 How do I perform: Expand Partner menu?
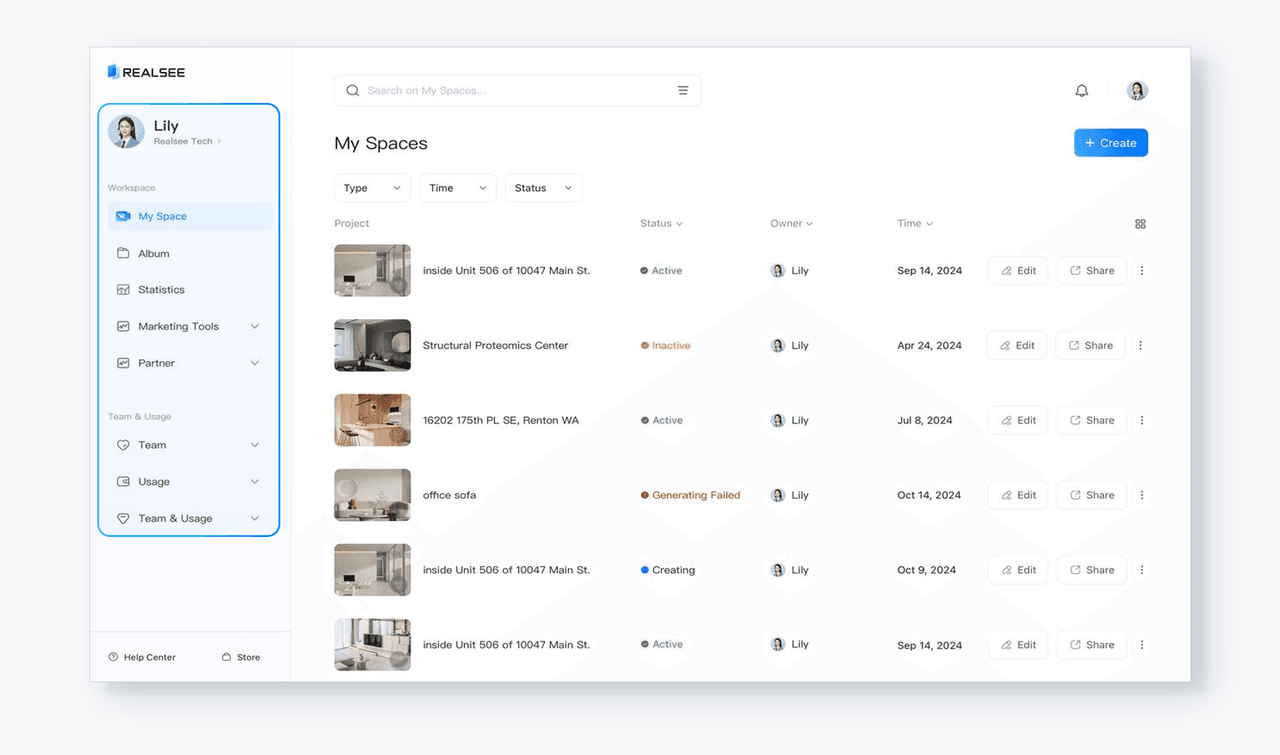tap(190, 363)
